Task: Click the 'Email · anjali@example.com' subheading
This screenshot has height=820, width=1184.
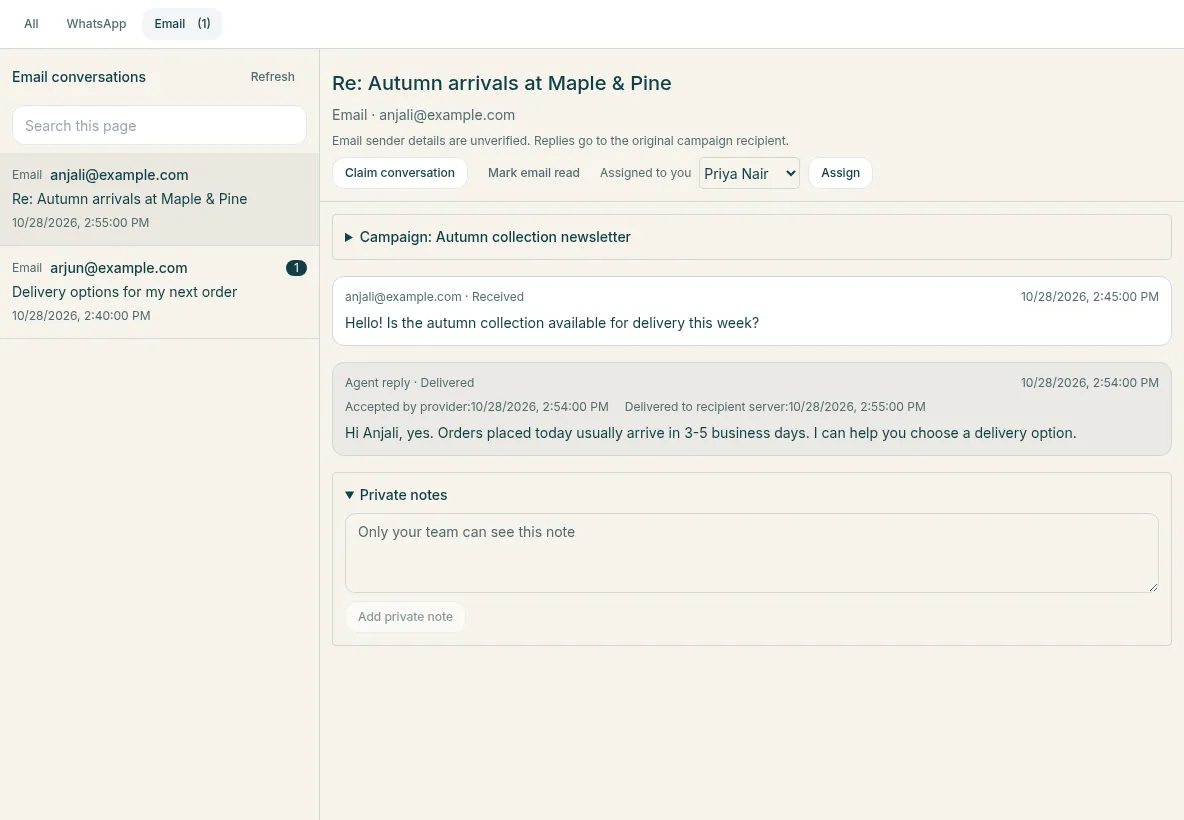Action: pos(424,115)
